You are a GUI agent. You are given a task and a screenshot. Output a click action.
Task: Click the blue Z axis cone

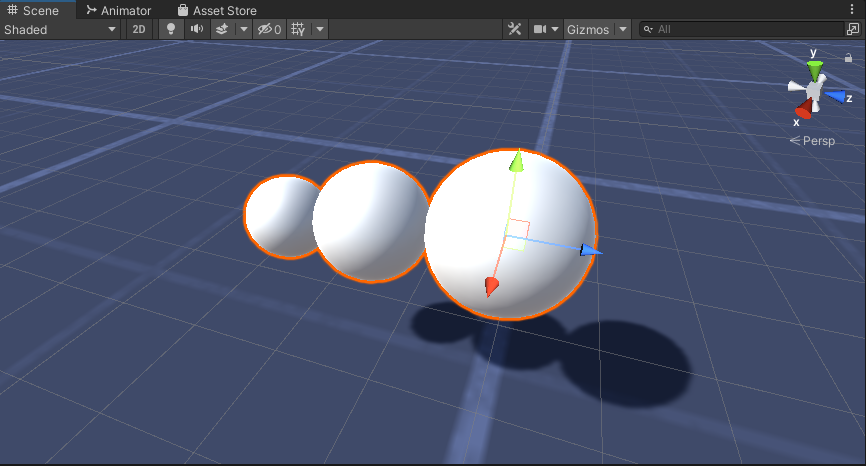pos(836,96)
